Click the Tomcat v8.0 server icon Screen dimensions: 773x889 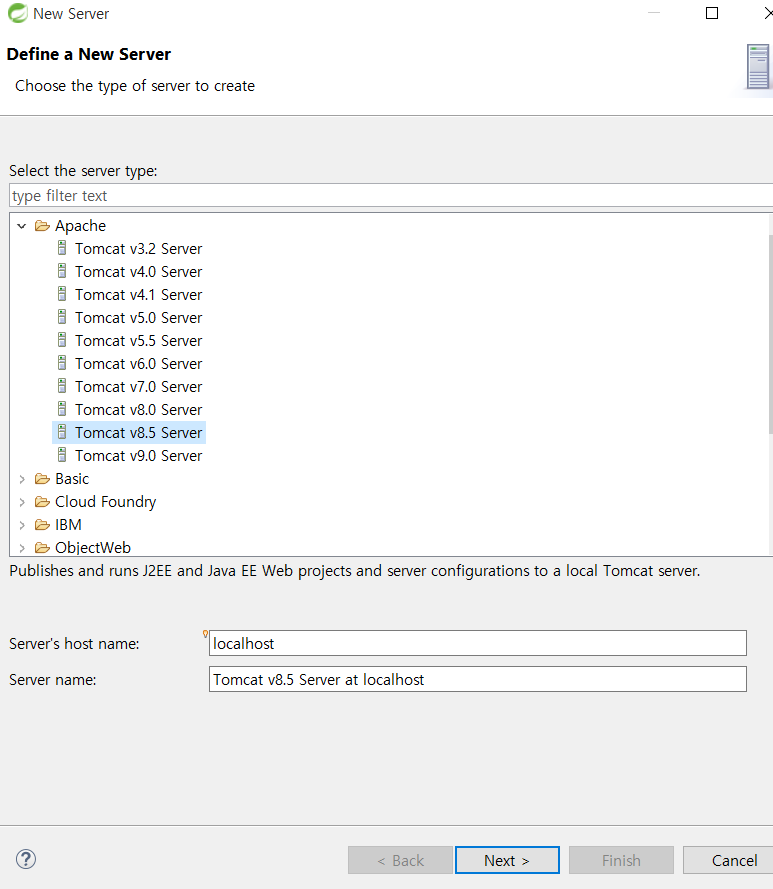[62, 409]
